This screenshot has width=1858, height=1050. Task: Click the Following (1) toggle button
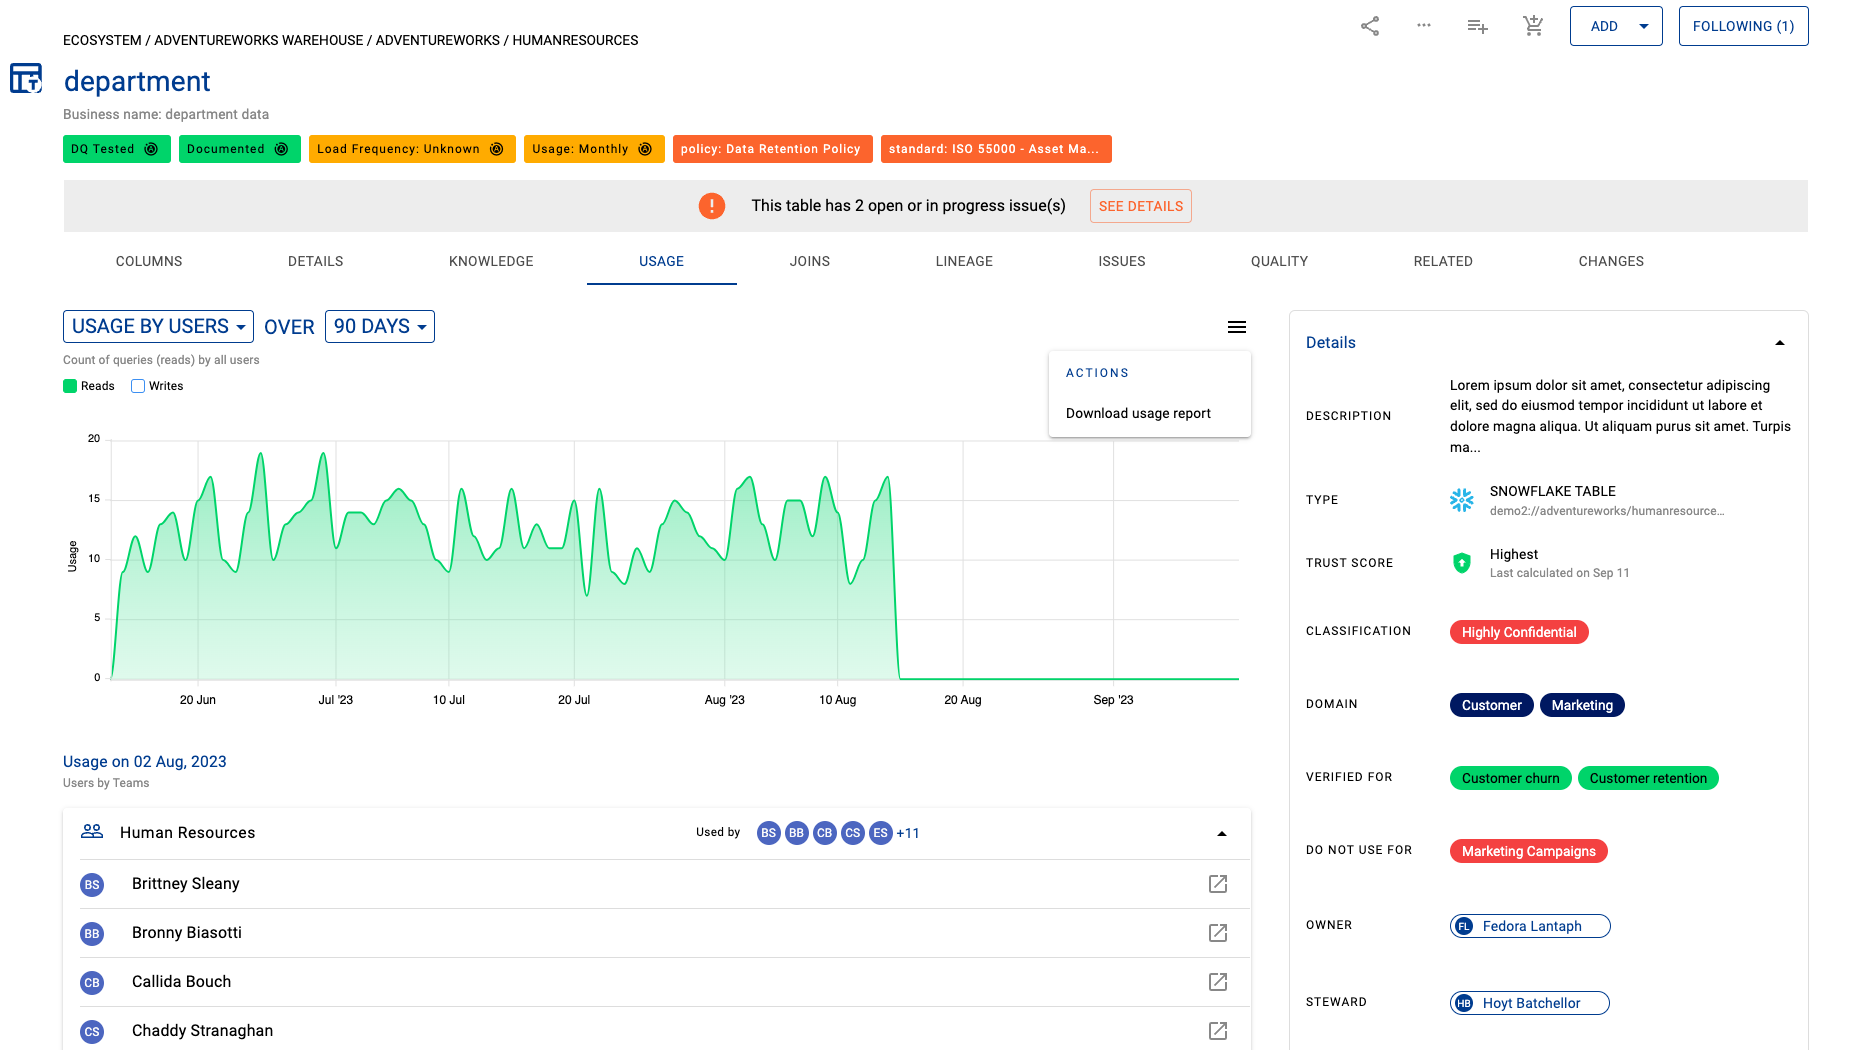pos(1743,26)
